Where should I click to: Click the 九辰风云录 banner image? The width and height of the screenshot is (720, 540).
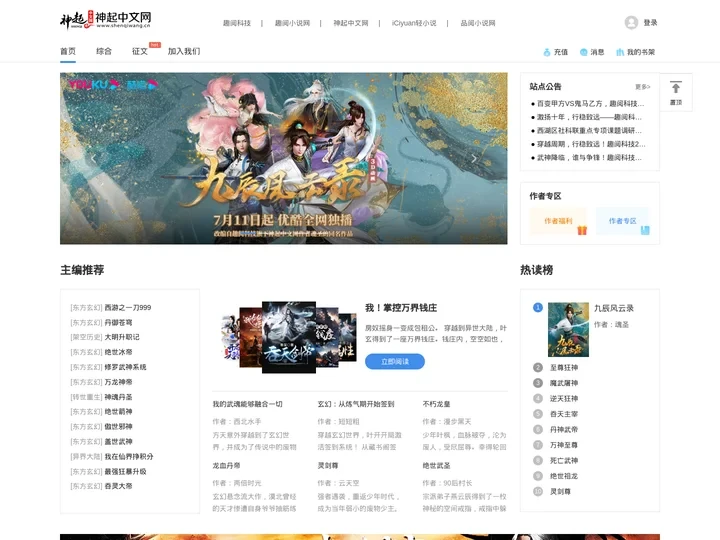[284, 158]
